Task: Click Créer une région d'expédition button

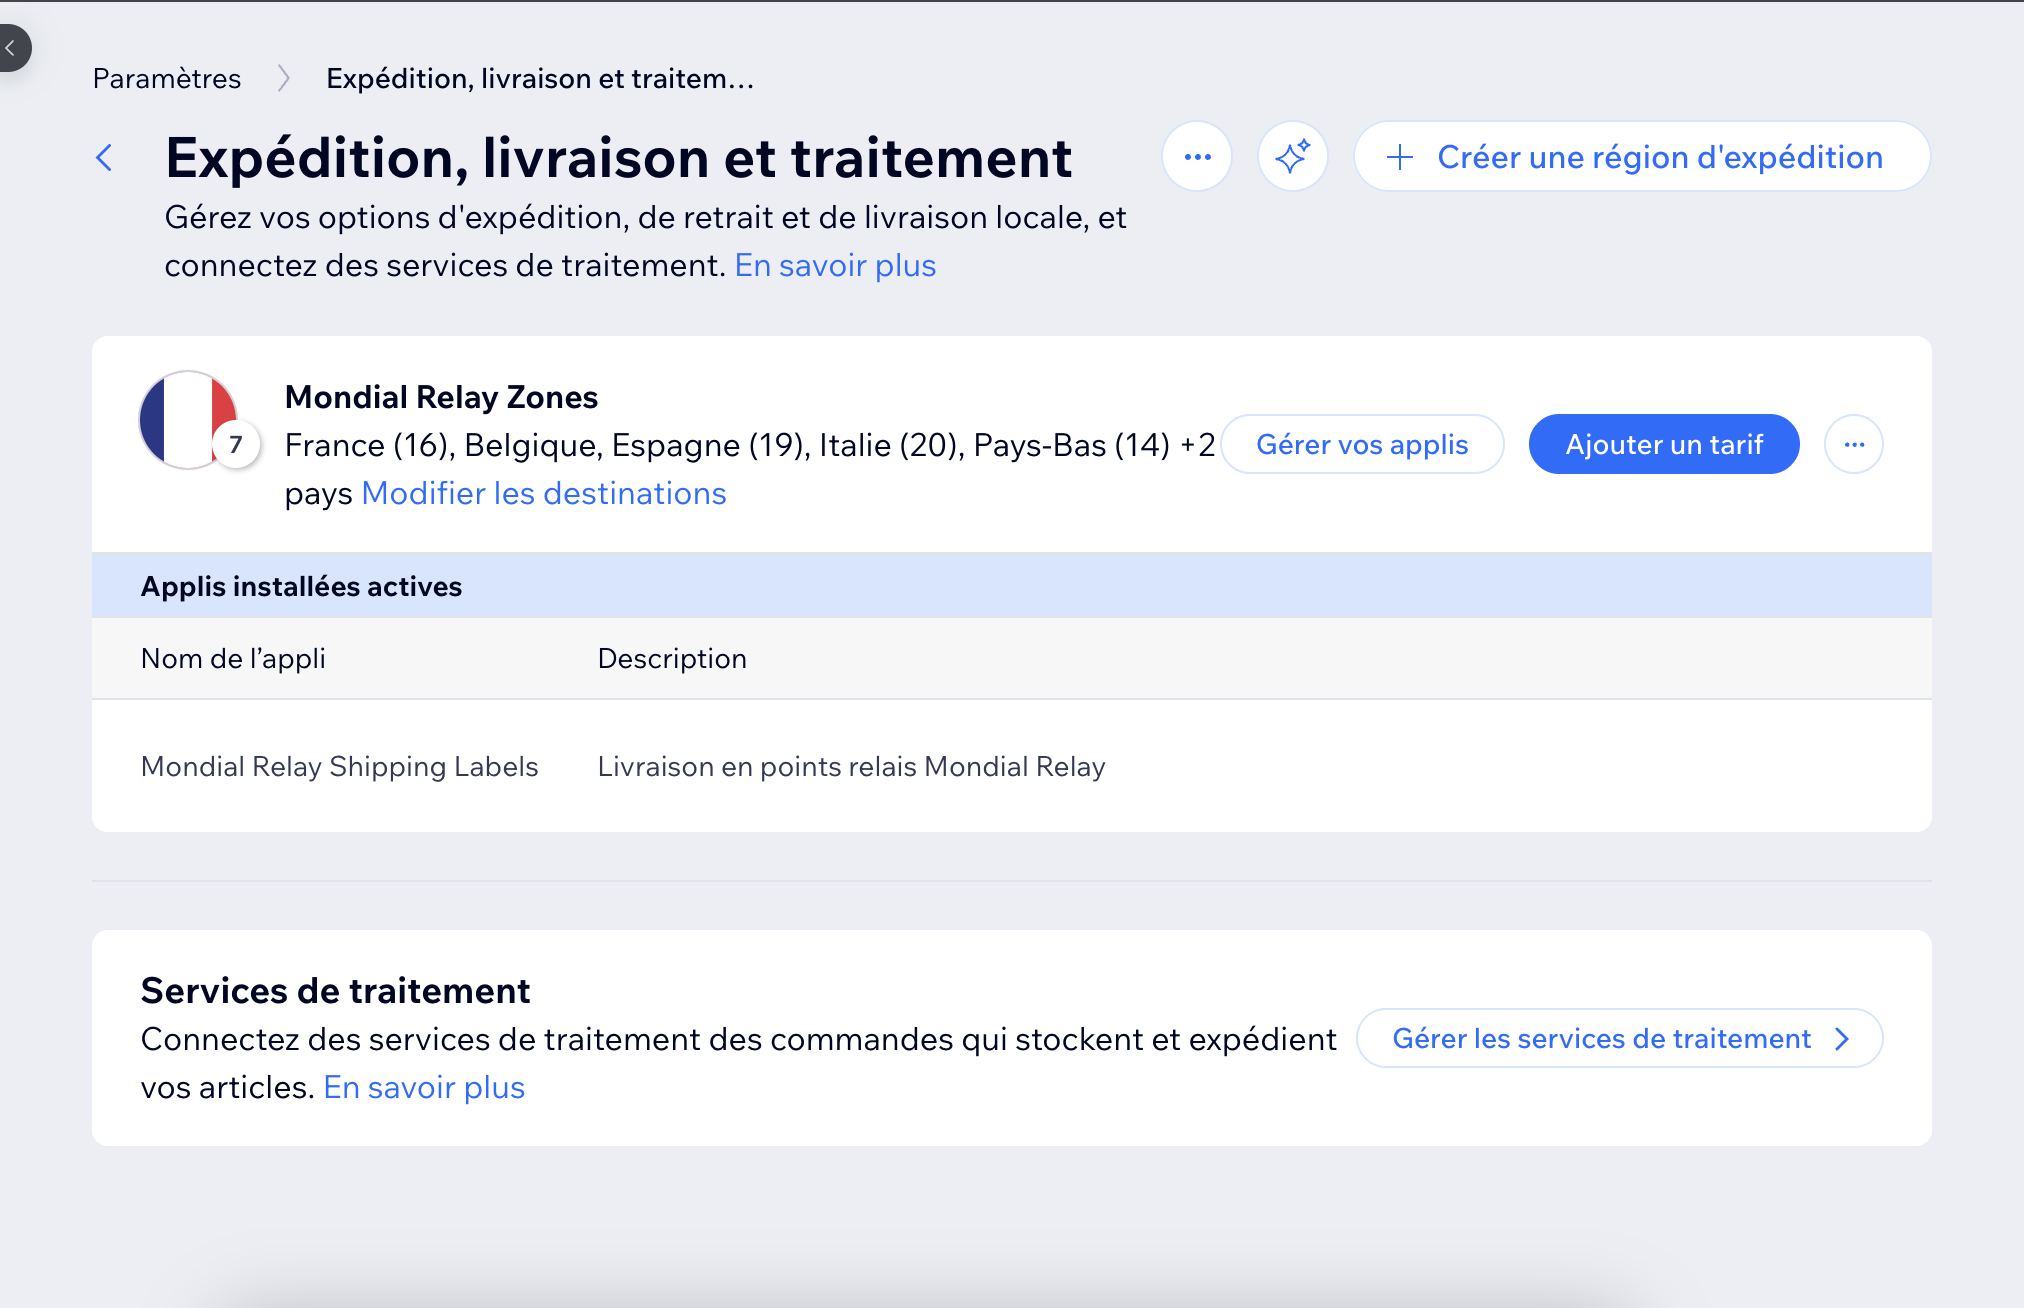Action: pos(1660,157)
